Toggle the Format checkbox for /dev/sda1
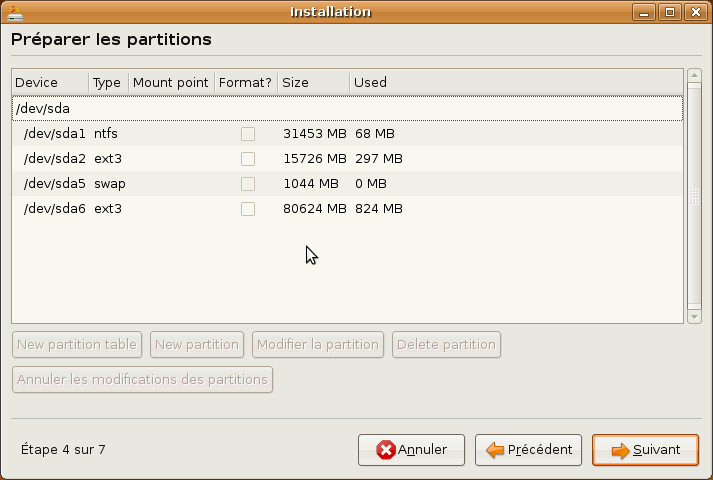 pos(248,134)
